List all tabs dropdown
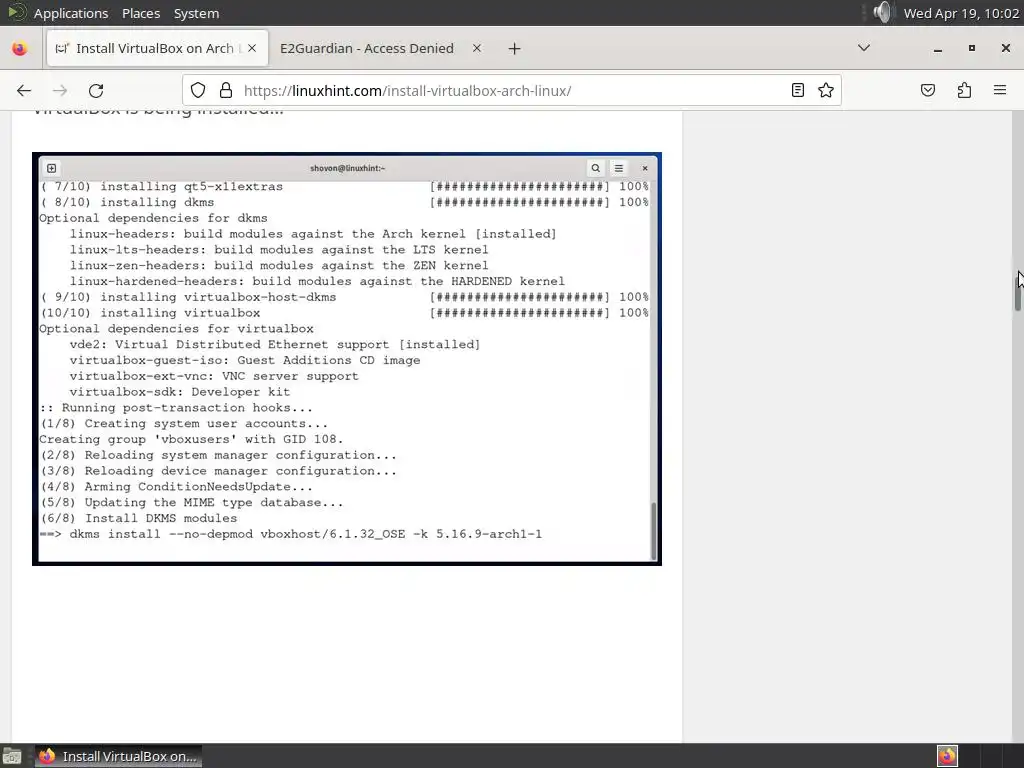The image size is (1024, 768). (863, 48)
